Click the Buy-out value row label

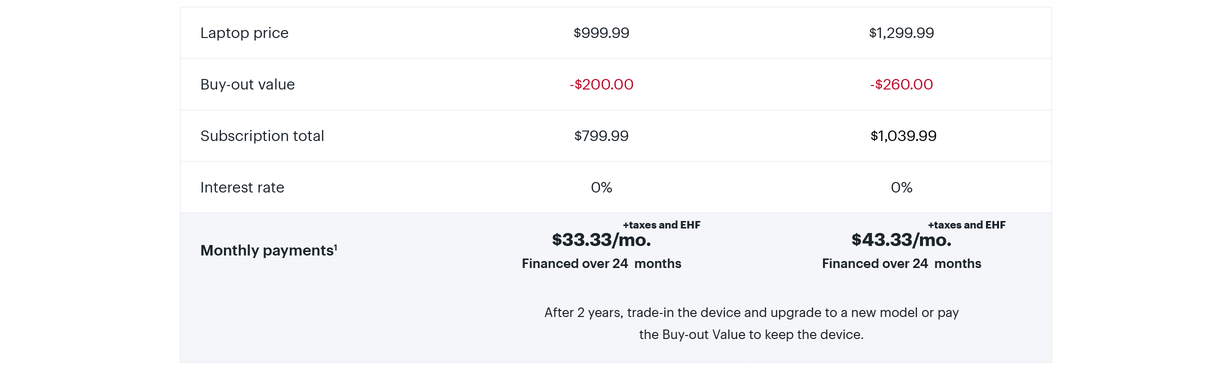pyautogui.click(x=247, y=85)
